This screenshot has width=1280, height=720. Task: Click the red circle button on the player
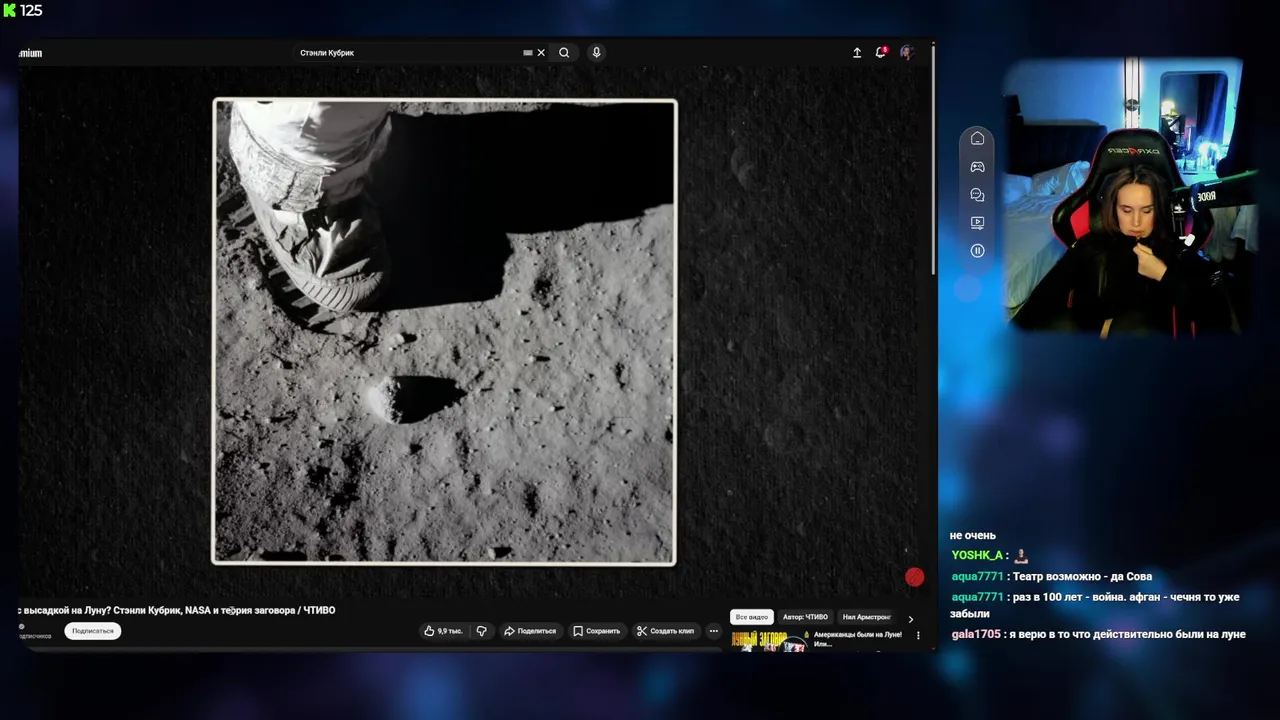(x=914, y=577)
